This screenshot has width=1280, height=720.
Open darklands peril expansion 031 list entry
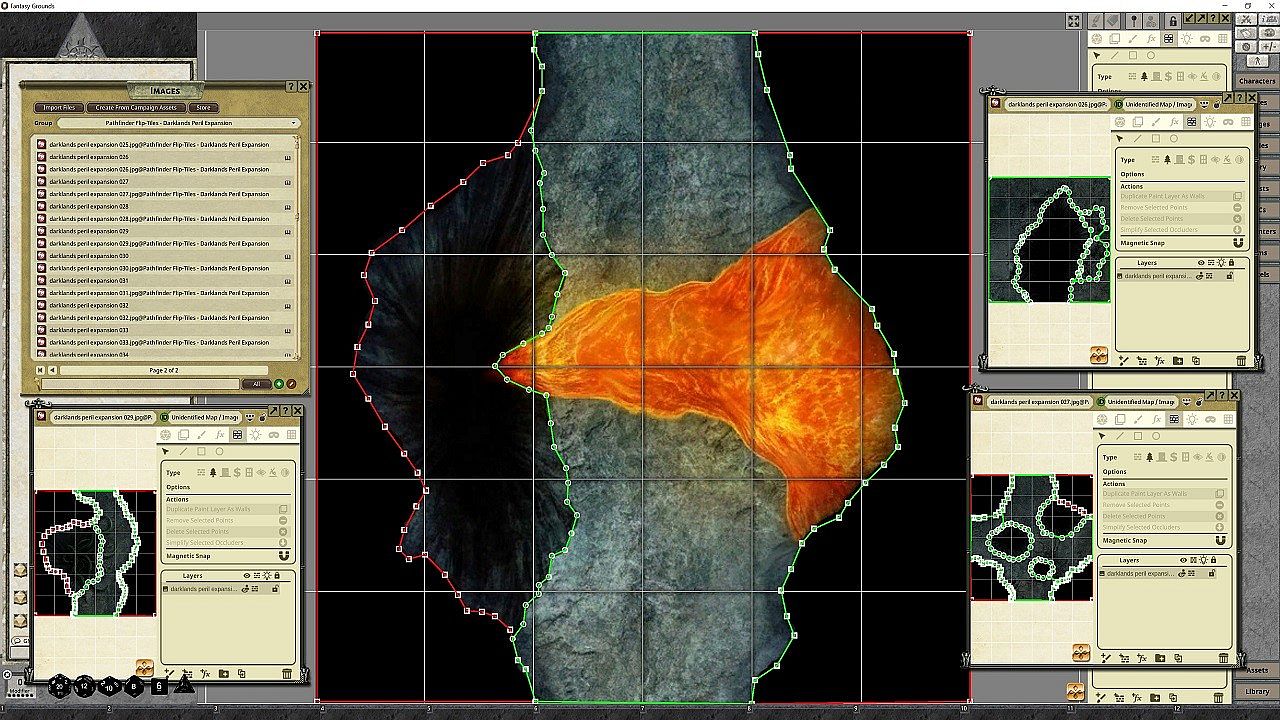167,281
